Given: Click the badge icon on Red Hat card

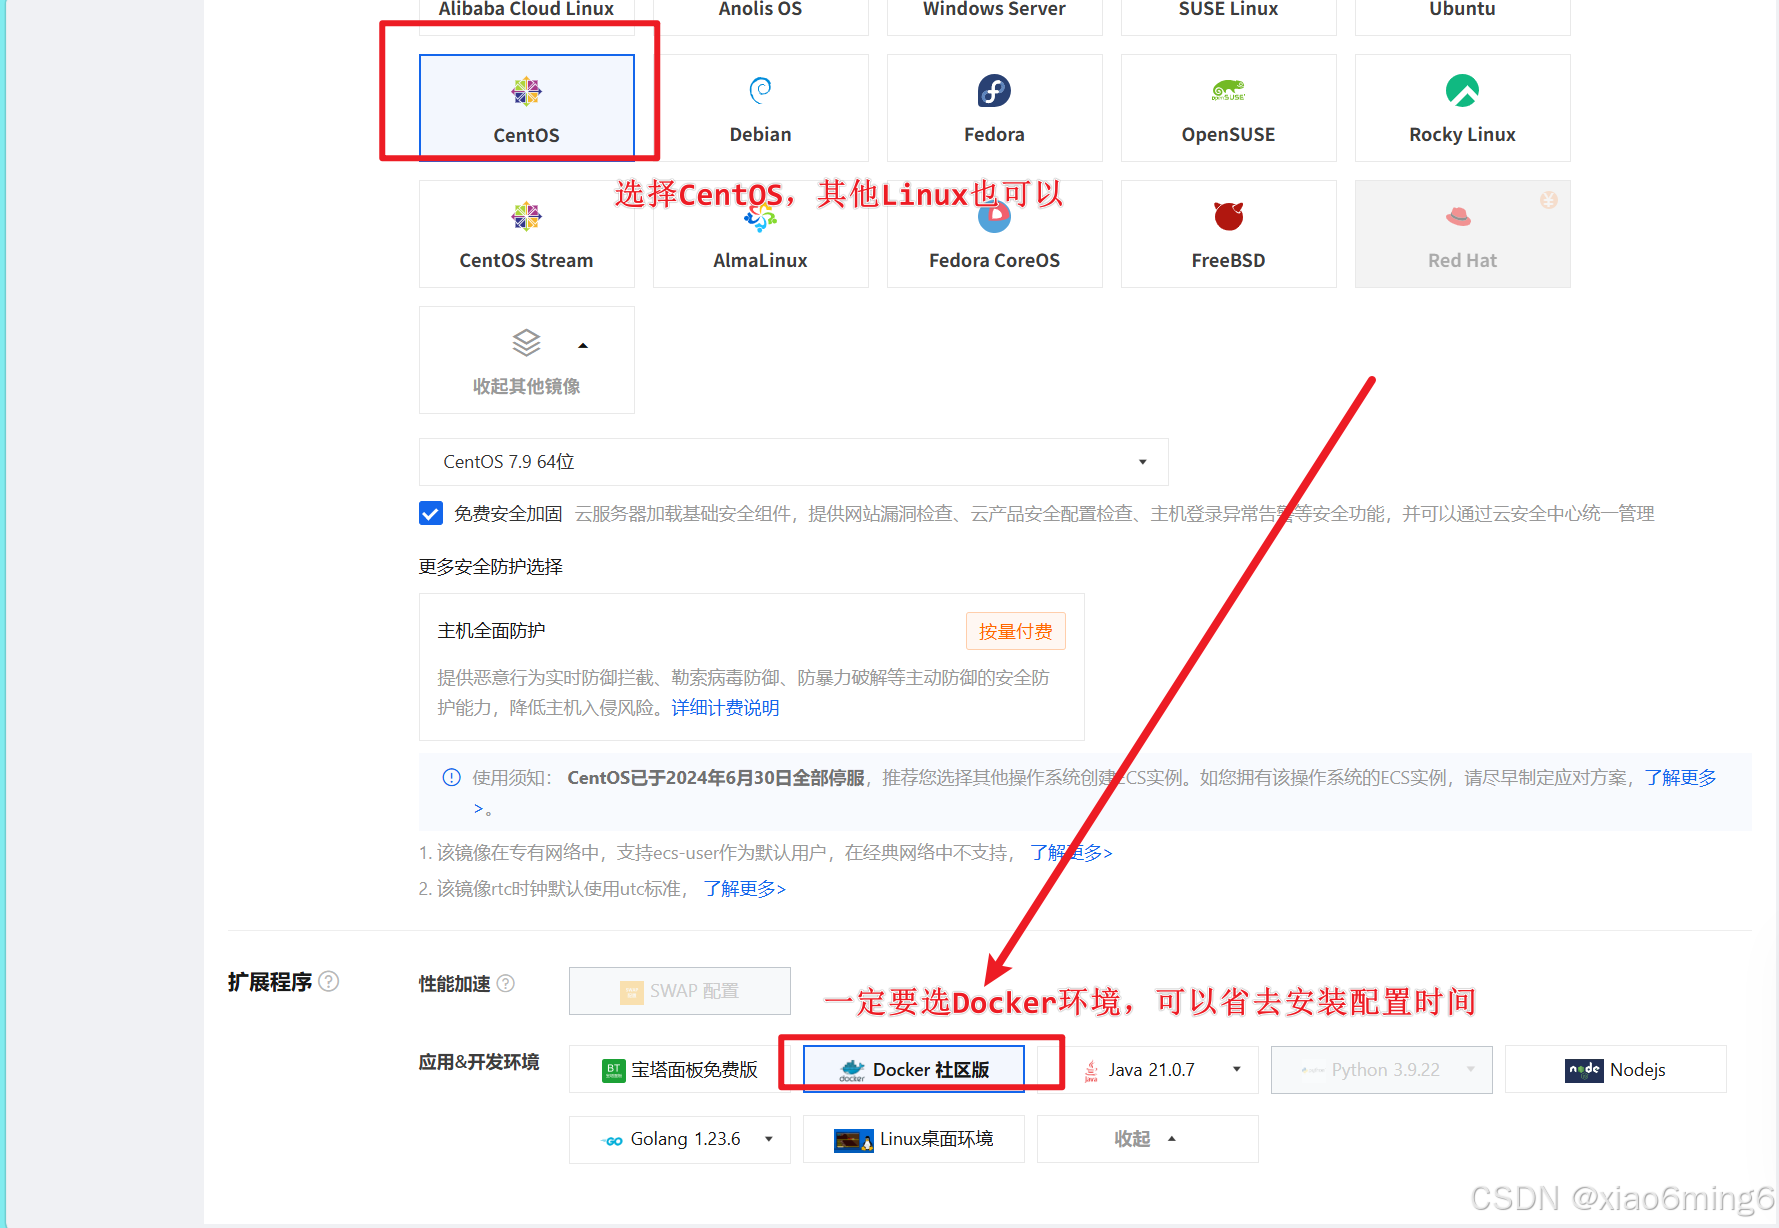Looking at the screenshot, I should click(x=1548, y=200).
